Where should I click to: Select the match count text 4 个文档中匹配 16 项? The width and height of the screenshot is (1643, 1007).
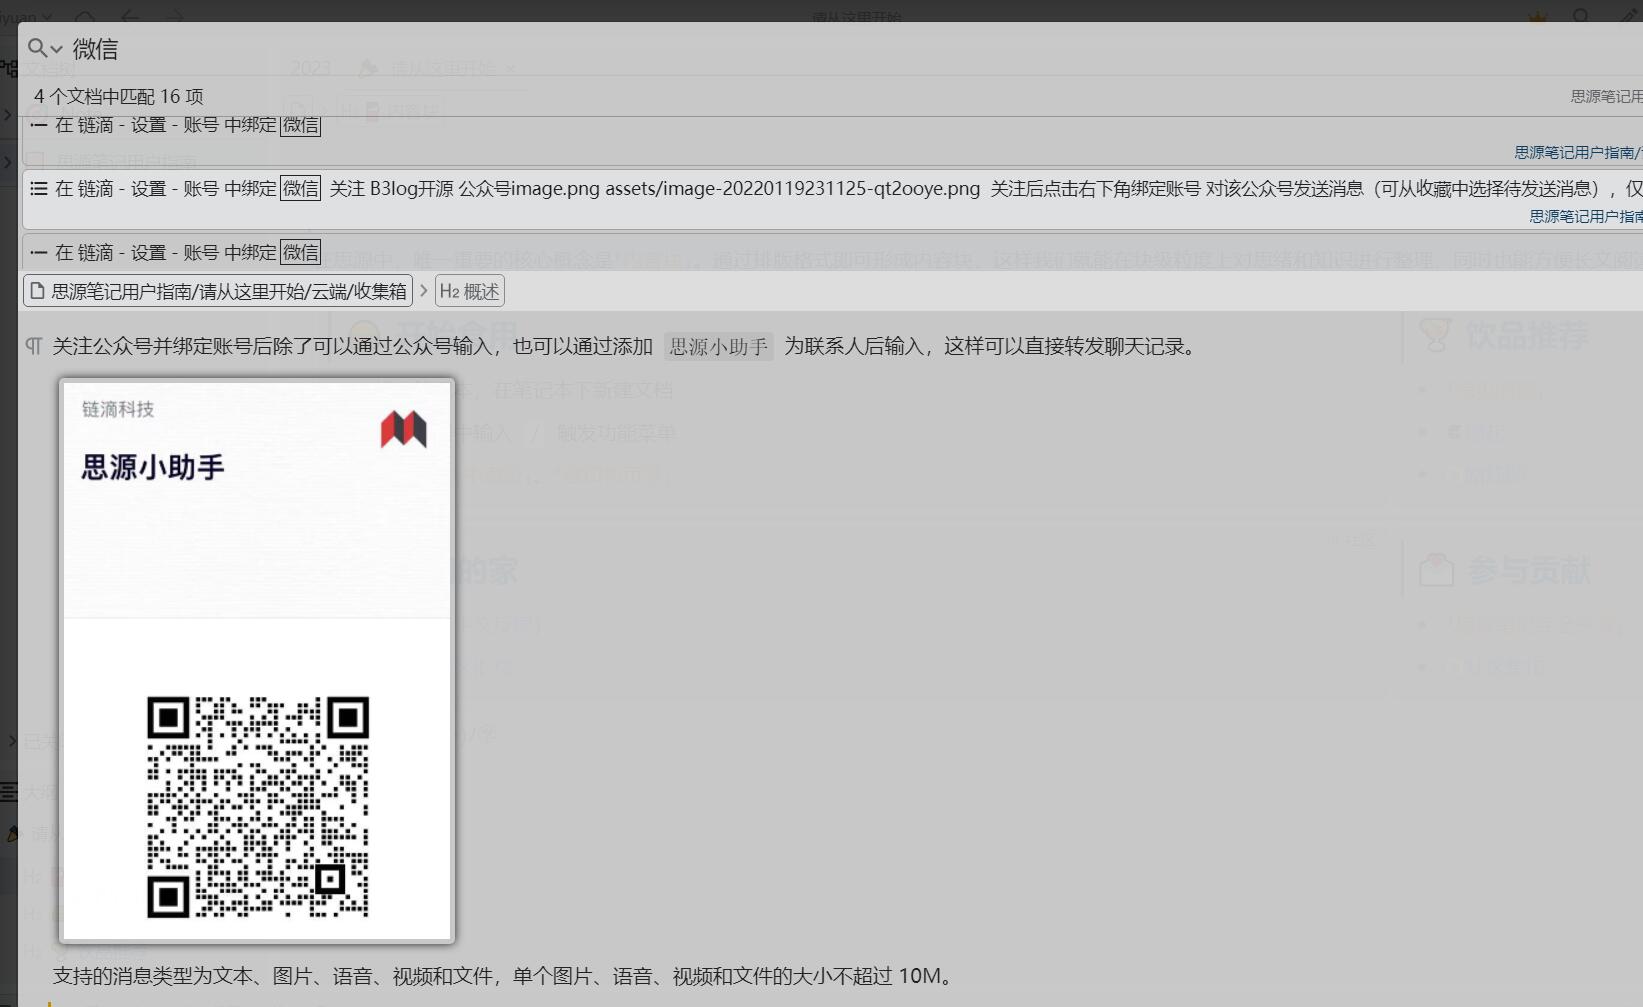(x=119, y=96)
